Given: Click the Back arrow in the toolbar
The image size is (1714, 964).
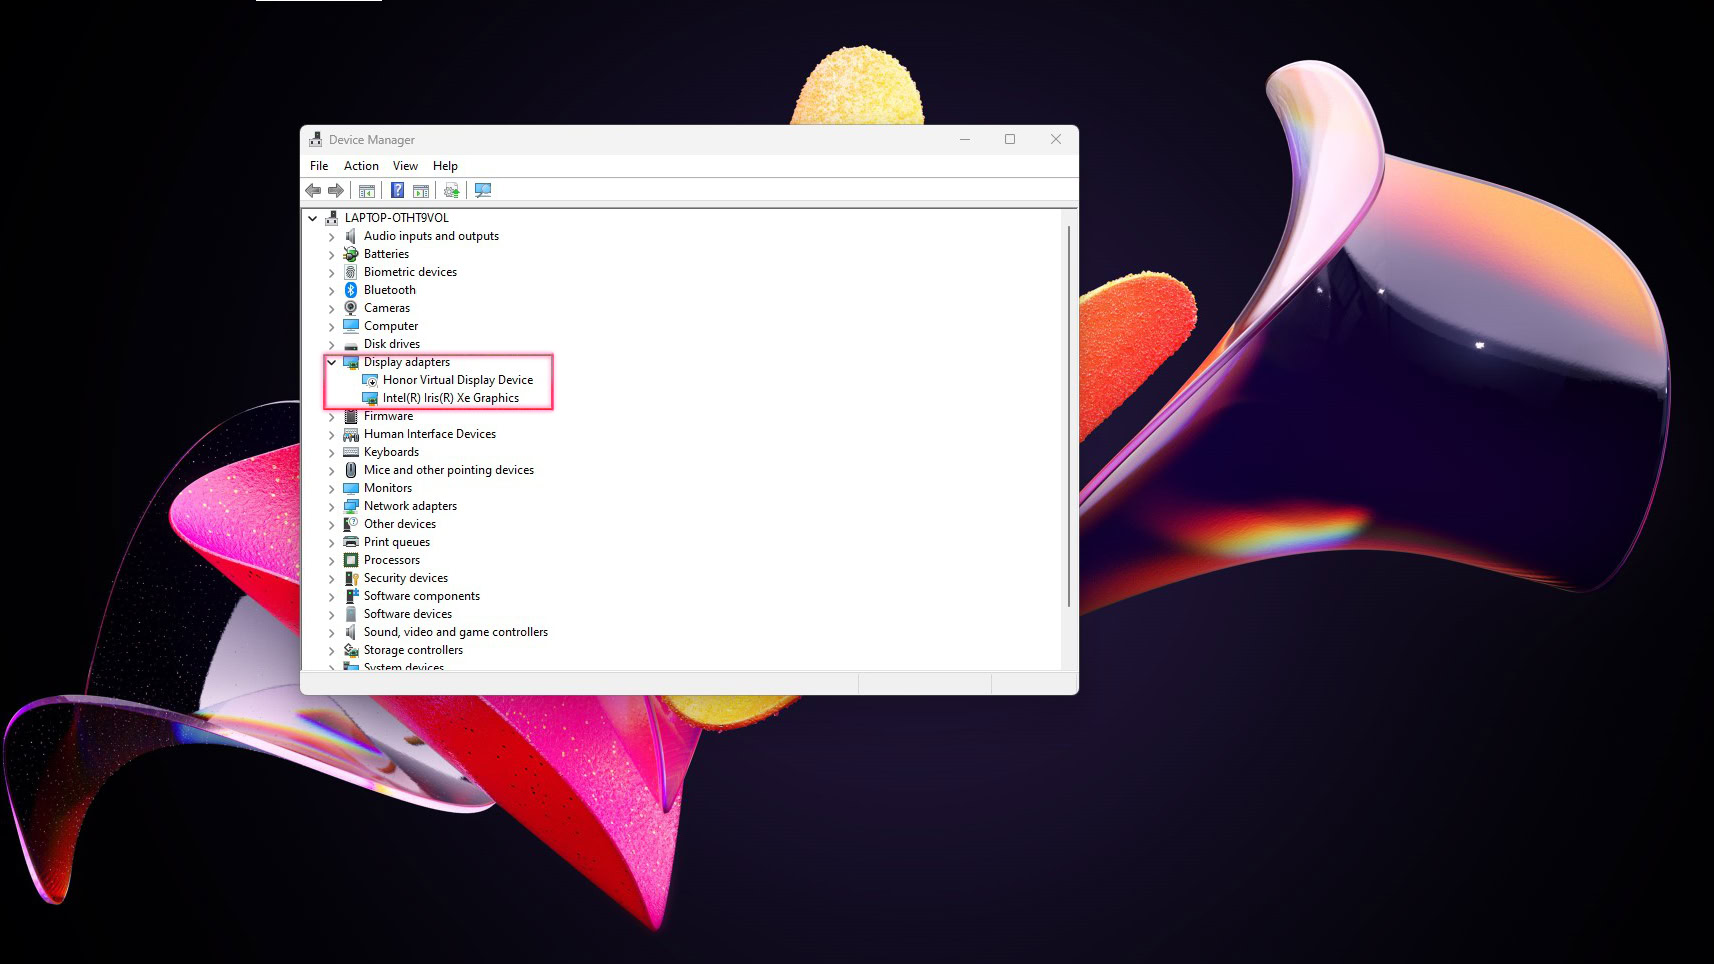Looking at the screenshot, I should click(x=313, y=191).
